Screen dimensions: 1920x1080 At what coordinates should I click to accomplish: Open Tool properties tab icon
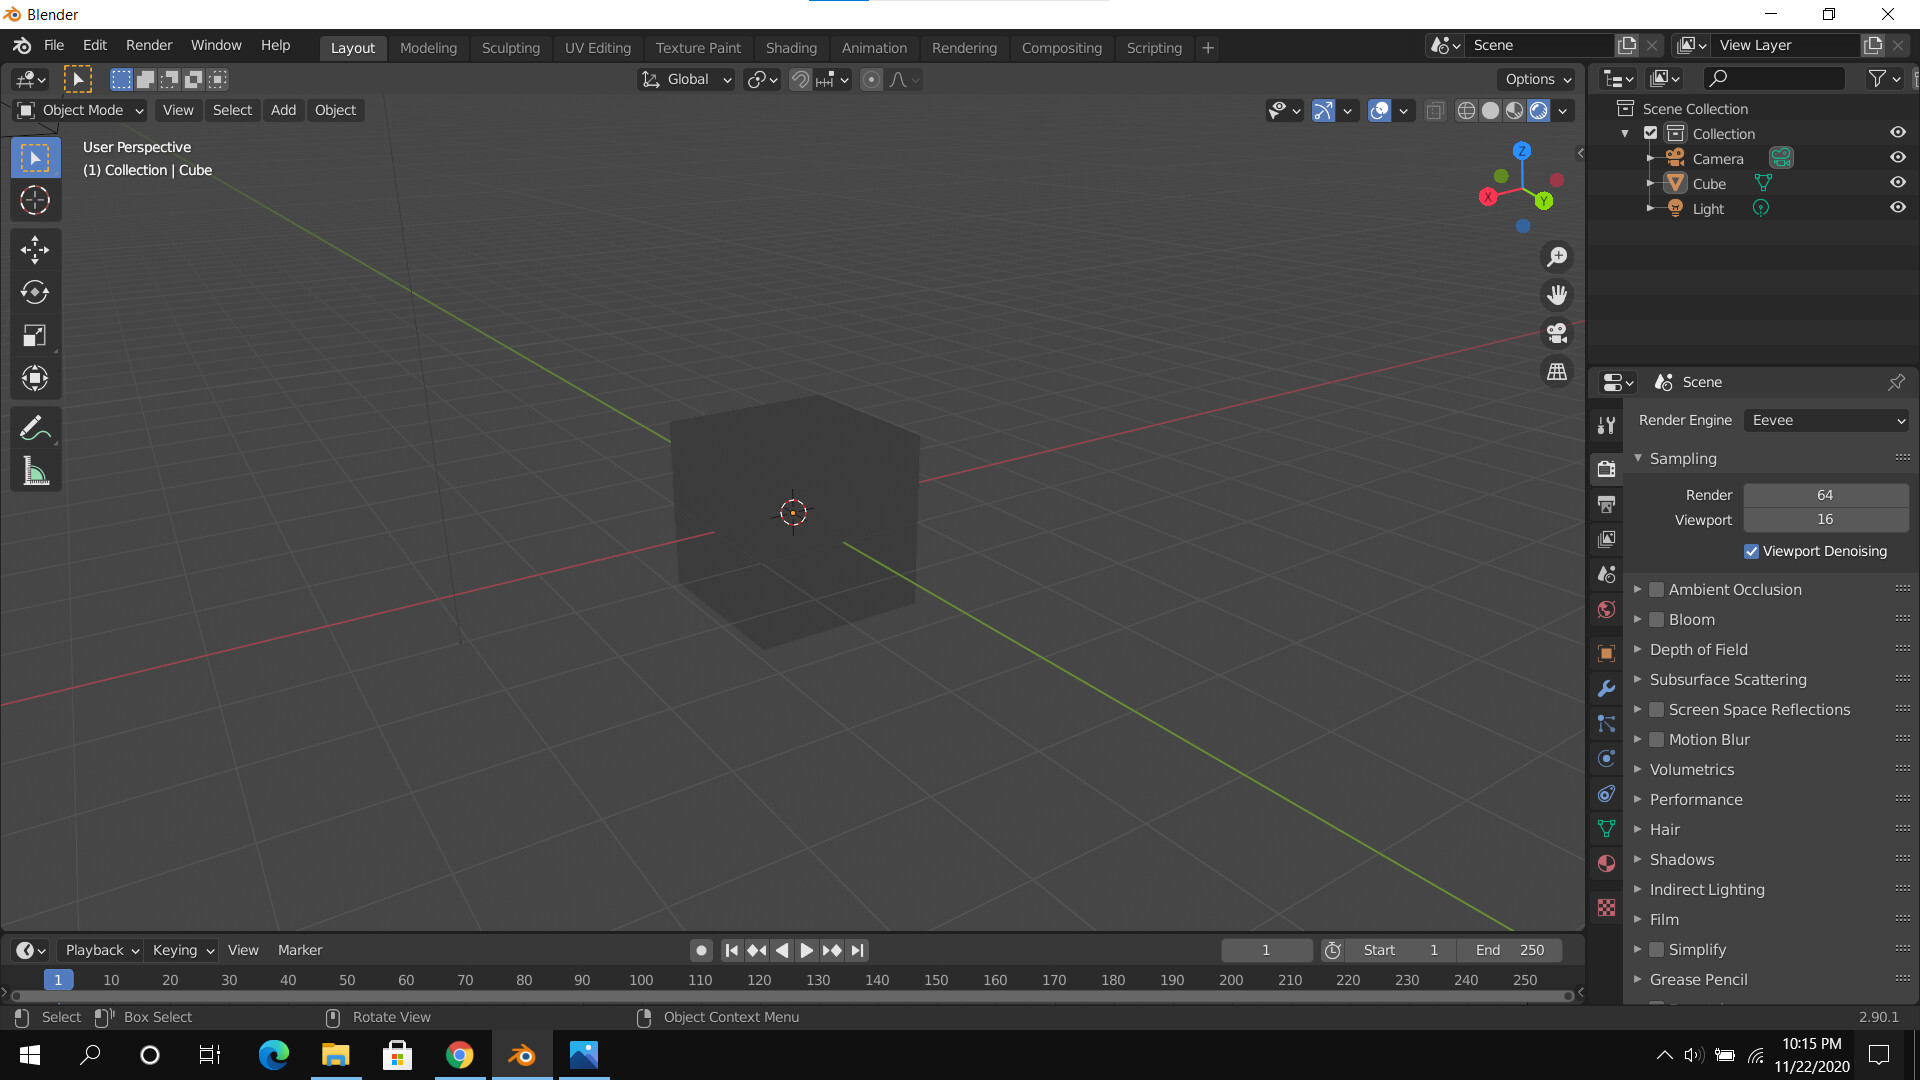click(1606, 426)
